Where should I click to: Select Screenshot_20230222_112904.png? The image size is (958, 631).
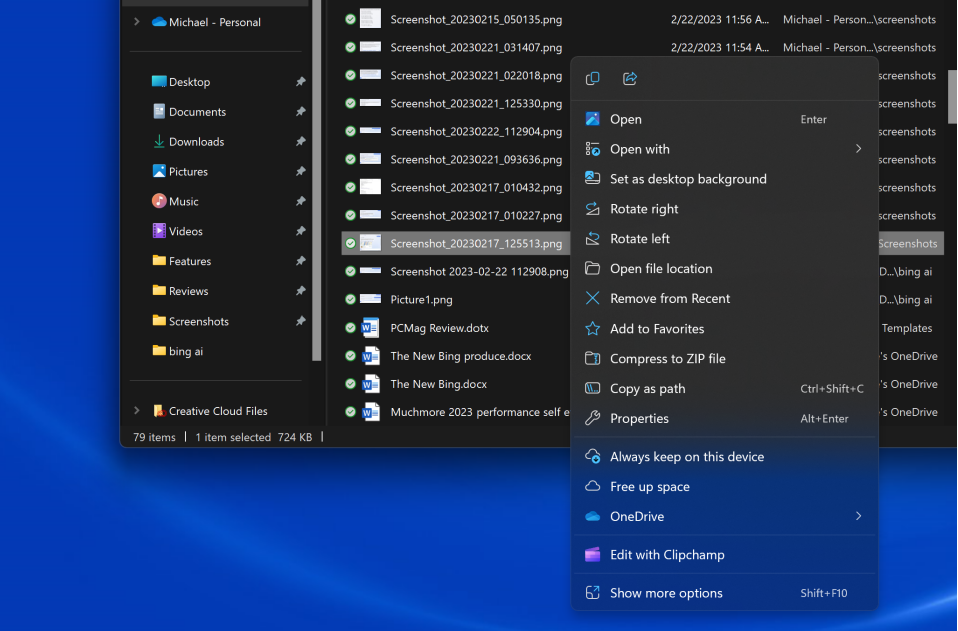pyautogui.click(x=476, y=131)
